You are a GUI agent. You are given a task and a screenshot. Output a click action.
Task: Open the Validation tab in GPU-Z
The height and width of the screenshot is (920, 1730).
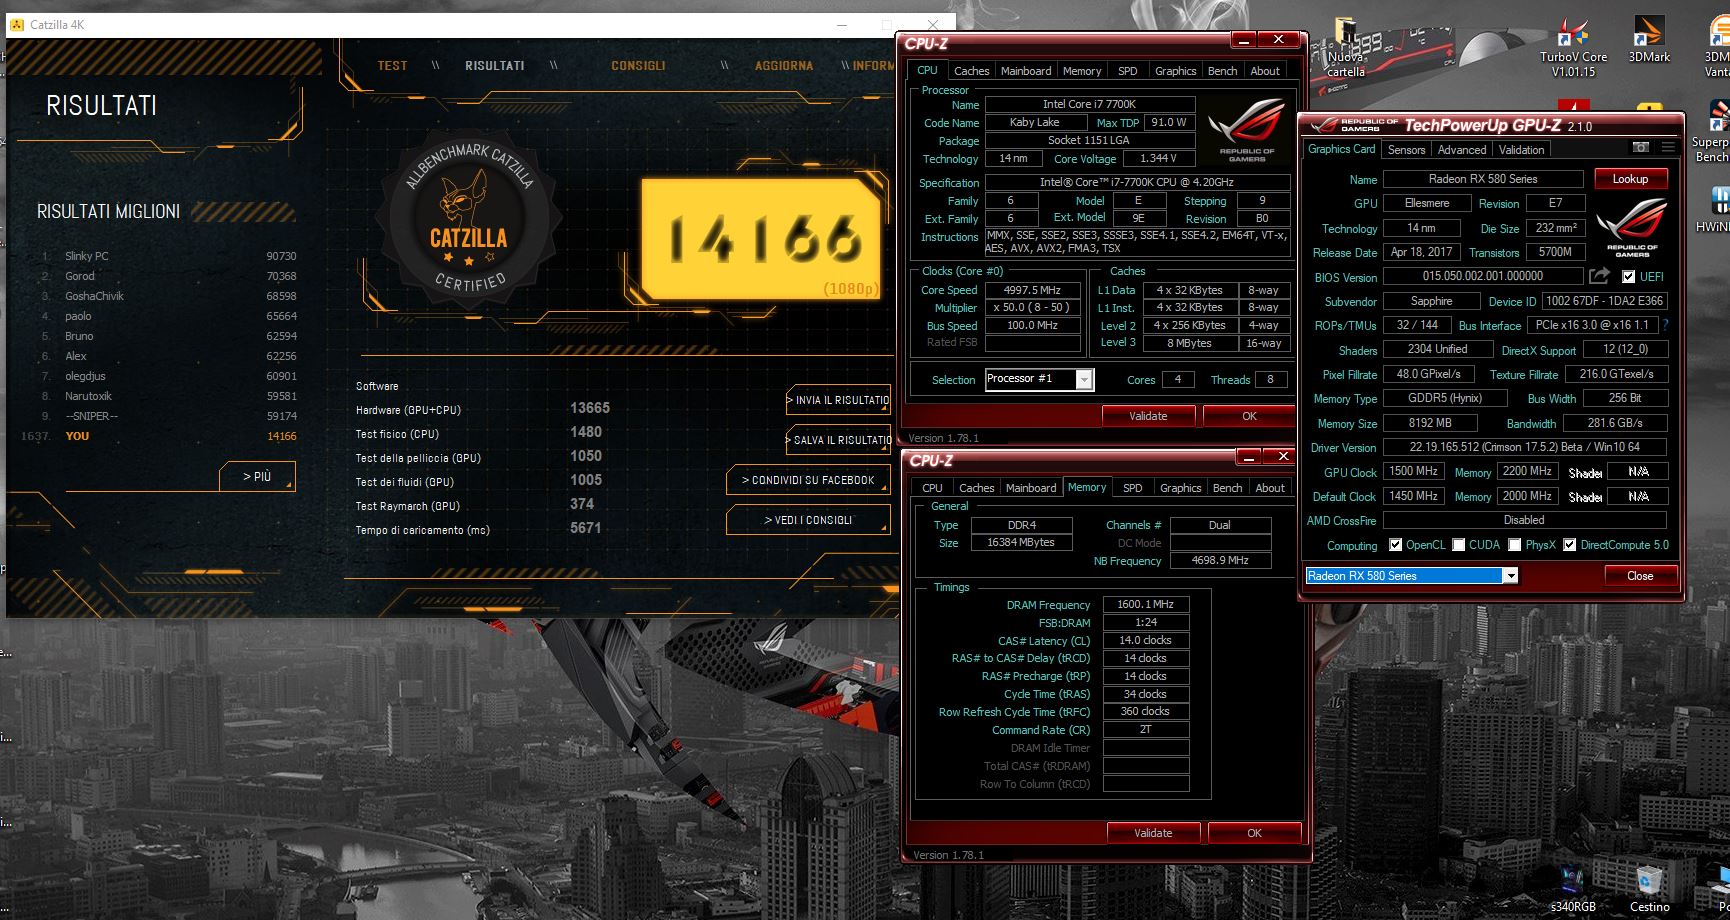tap(1521, 150)
